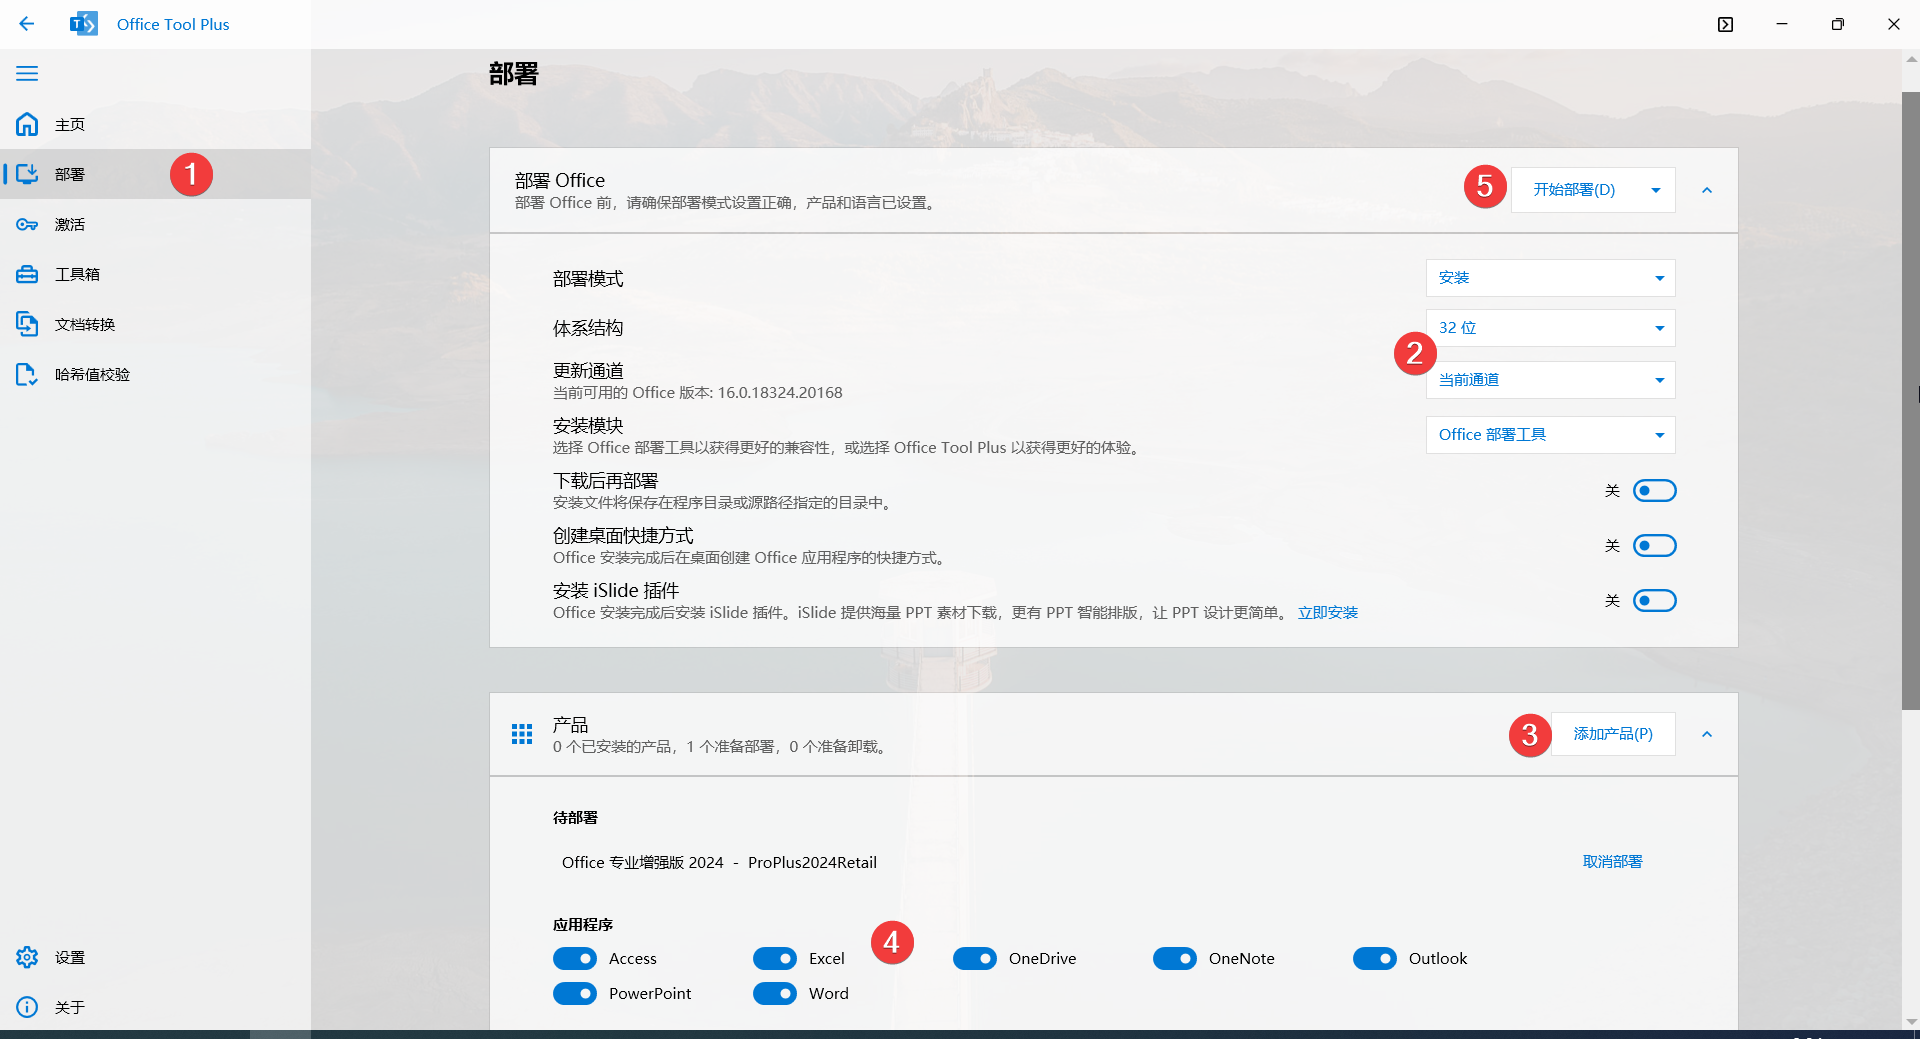Click Office 专业增强版 2024 product entry
The image size is (1920, 1039).
[719, 863]
